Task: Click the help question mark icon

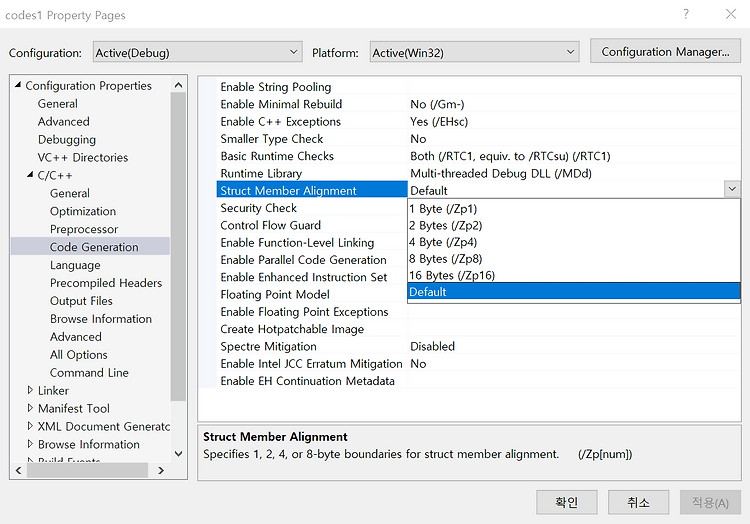Action: [686, 14]
